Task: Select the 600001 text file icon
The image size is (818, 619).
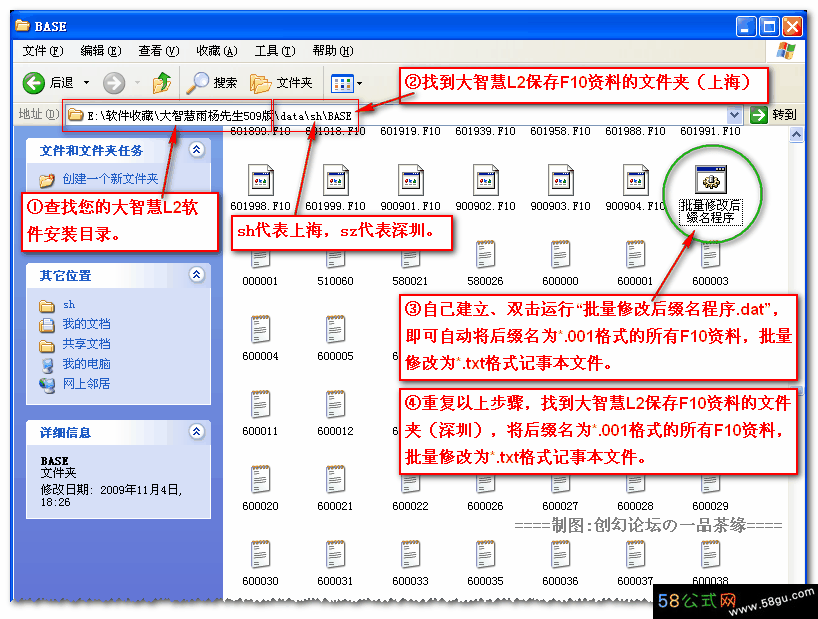Action: coord(635,255)
